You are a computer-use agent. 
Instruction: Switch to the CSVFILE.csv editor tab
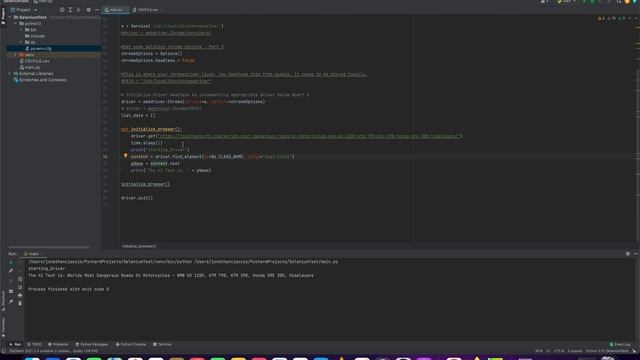click(147, 10)
